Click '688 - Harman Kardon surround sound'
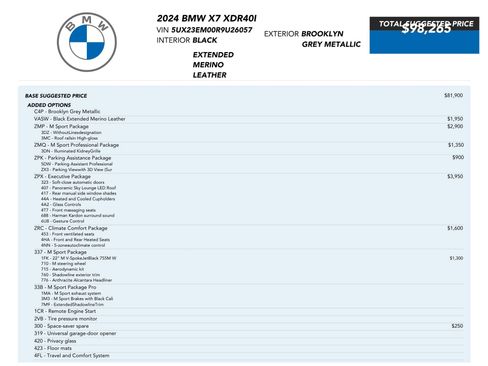Screen dimensions: 488x366 (78, 216)
